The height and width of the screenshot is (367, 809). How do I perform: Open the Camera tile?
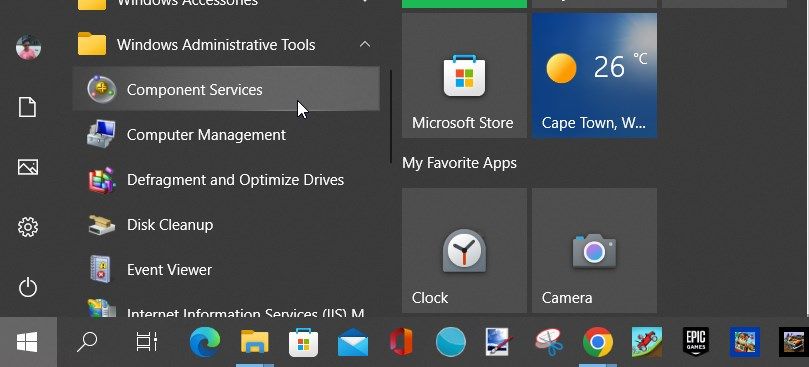tap(594, 250)
